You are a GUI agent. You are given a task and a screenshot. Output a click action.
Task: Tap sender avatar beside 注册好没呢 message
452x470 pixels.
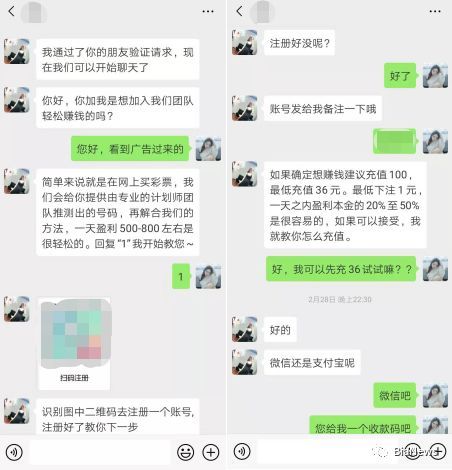(245, 42)
